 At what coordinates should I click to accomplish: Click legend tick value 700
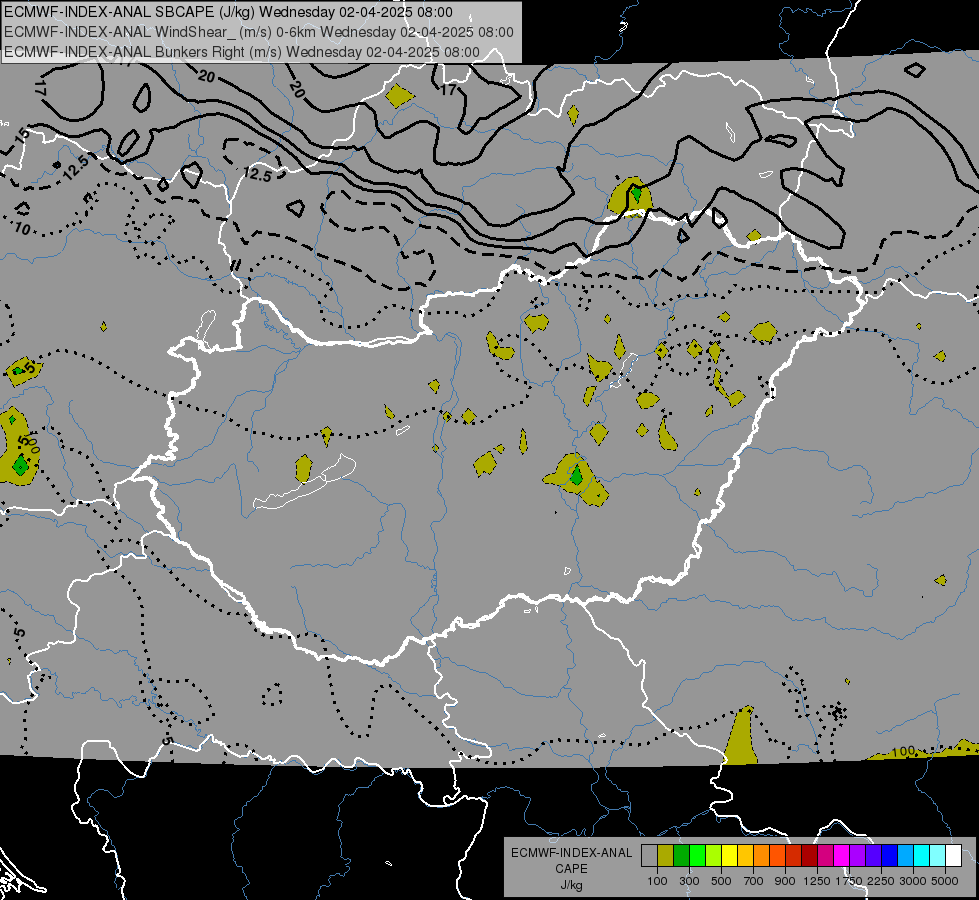(x=754, y=881)
